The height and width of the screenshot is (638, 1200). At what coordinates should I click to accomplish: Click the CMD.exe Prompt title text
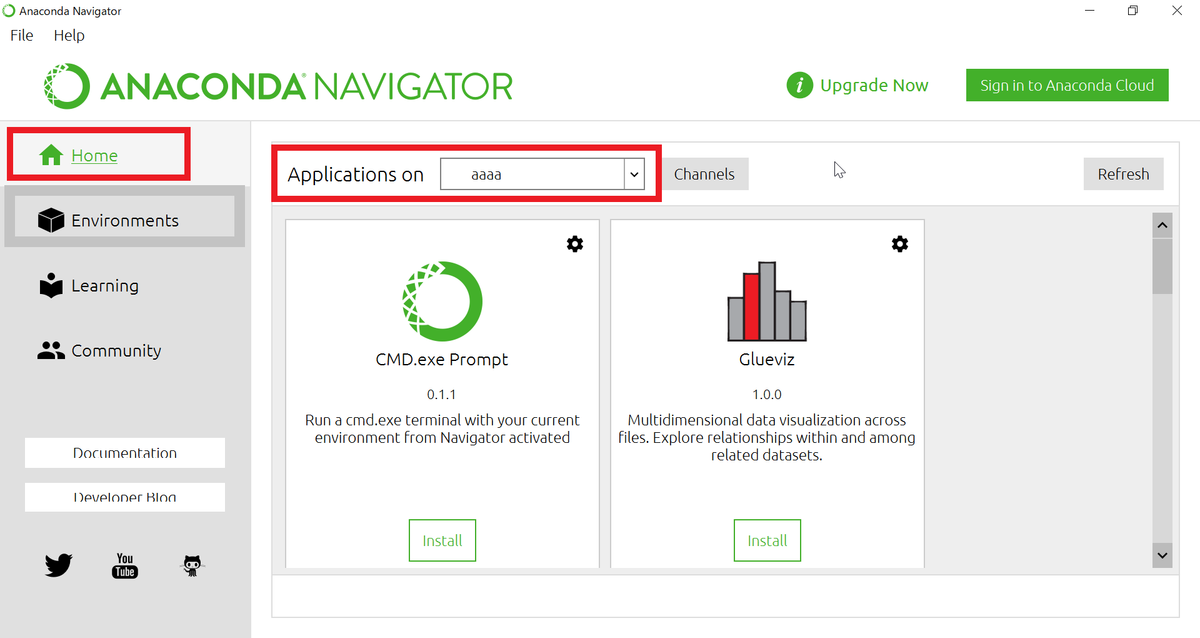pyautogui.click(x=442, y=360)
